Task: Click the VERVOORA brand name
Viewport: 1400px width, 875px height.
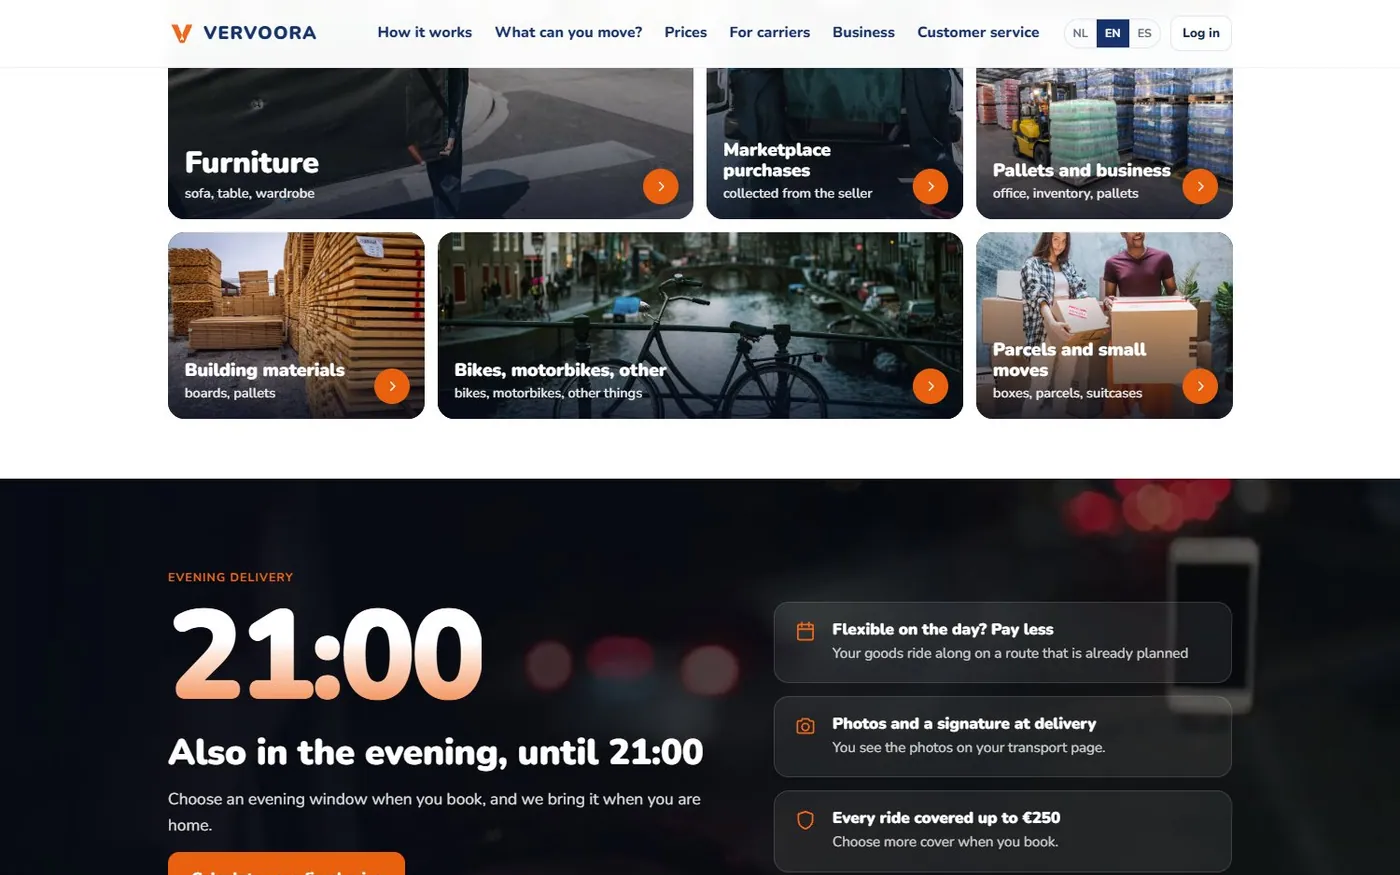Action: pyautogui.click(x=260, y=33)
